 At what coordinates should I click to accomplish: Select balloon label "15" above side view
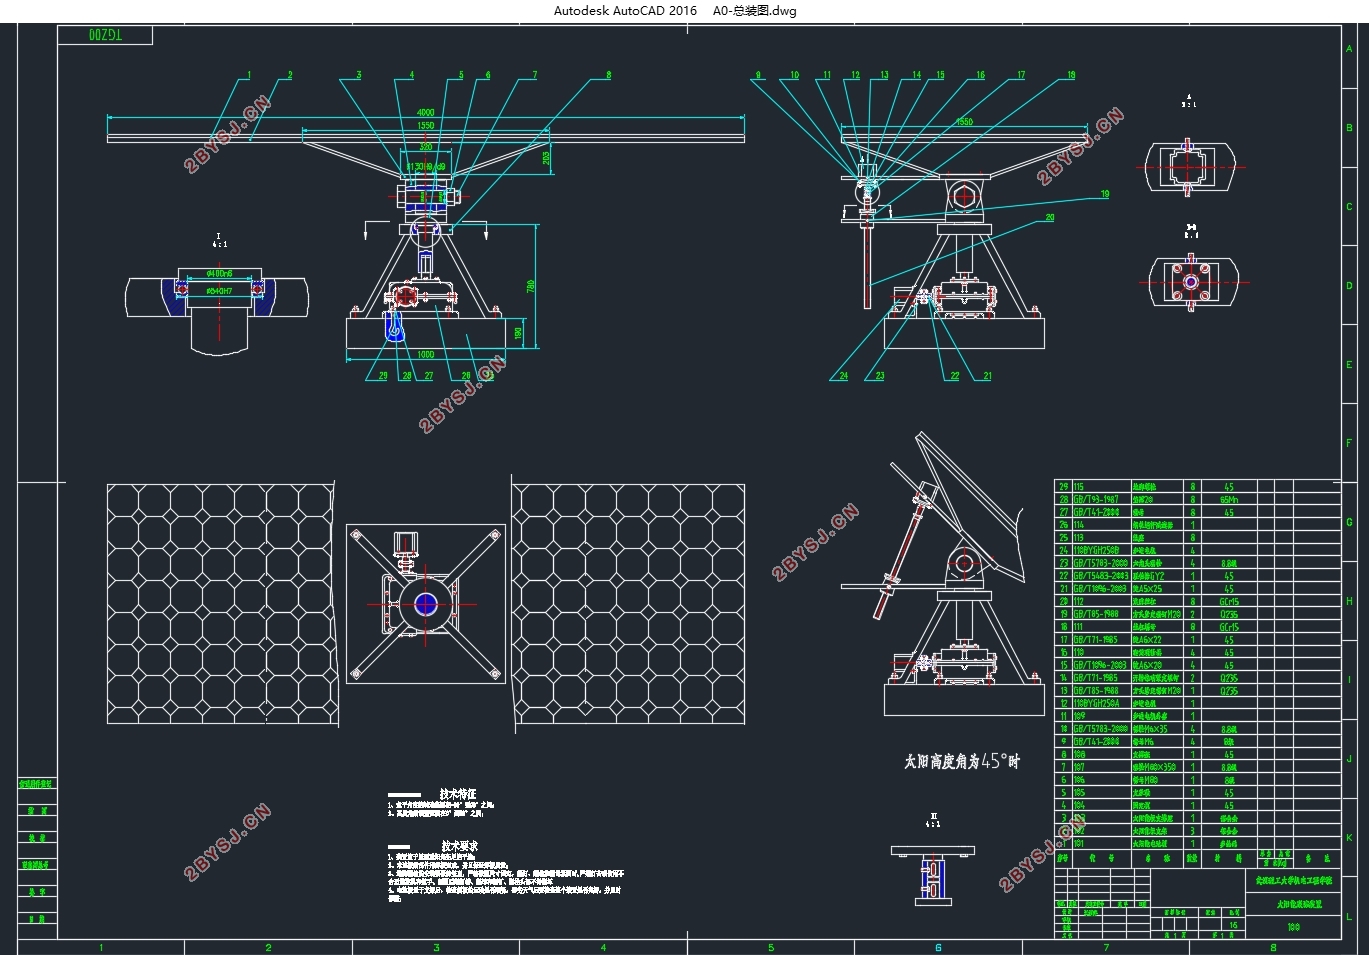940,75
